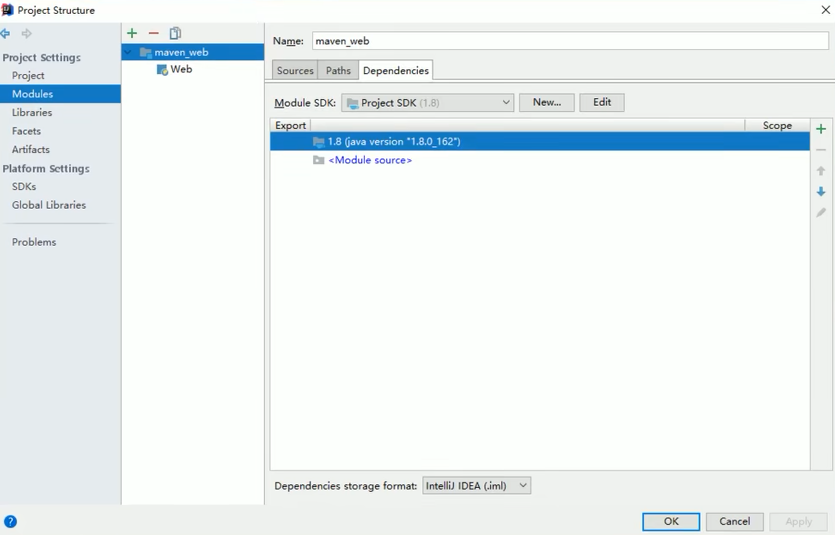Open the Facets settings
835x535 pixels.
tap(26, 131)
